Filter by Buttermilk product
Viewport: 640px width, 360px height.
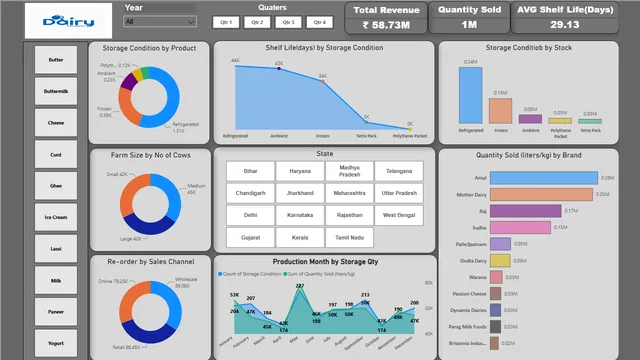56,91
